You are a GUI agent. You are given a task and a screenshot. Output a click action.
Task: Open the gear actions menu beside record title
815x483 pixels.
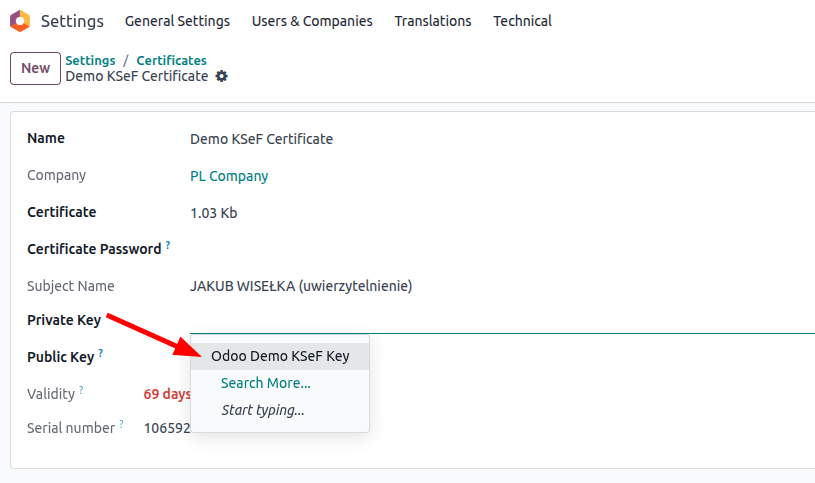pos(222,76)
